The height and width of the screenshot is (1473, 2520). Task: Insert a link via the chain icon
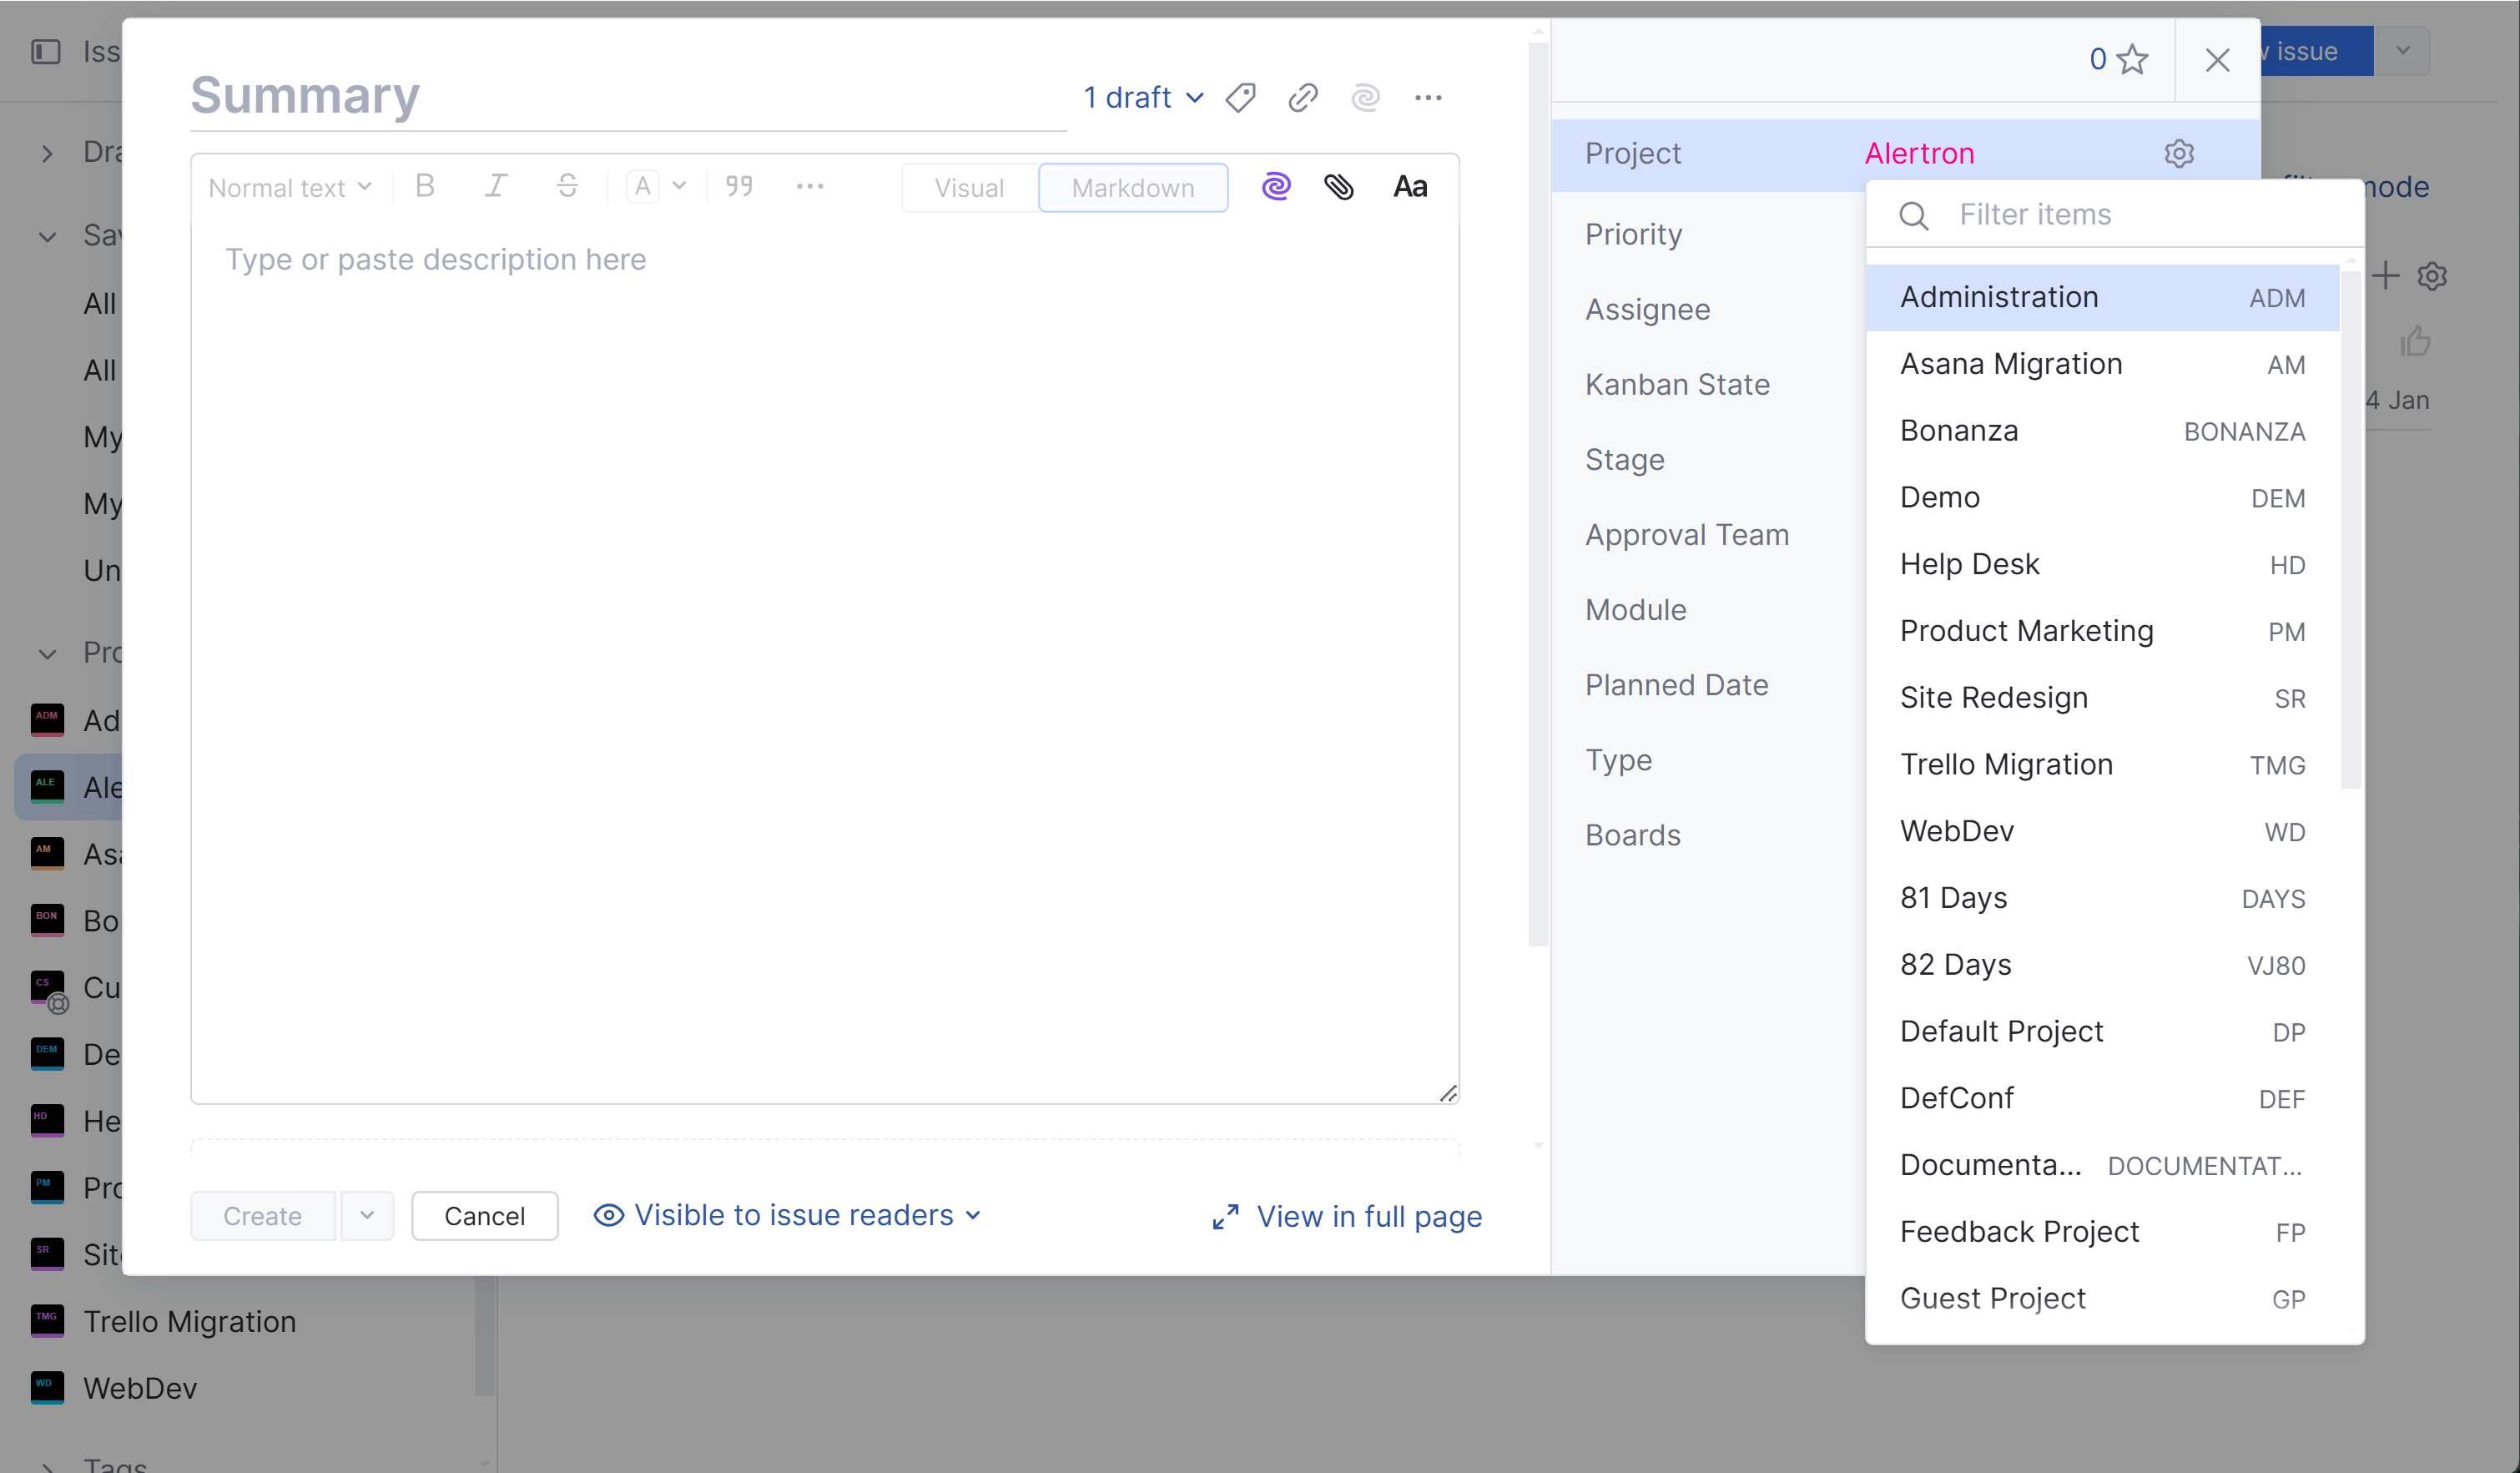click(1302, 97)
